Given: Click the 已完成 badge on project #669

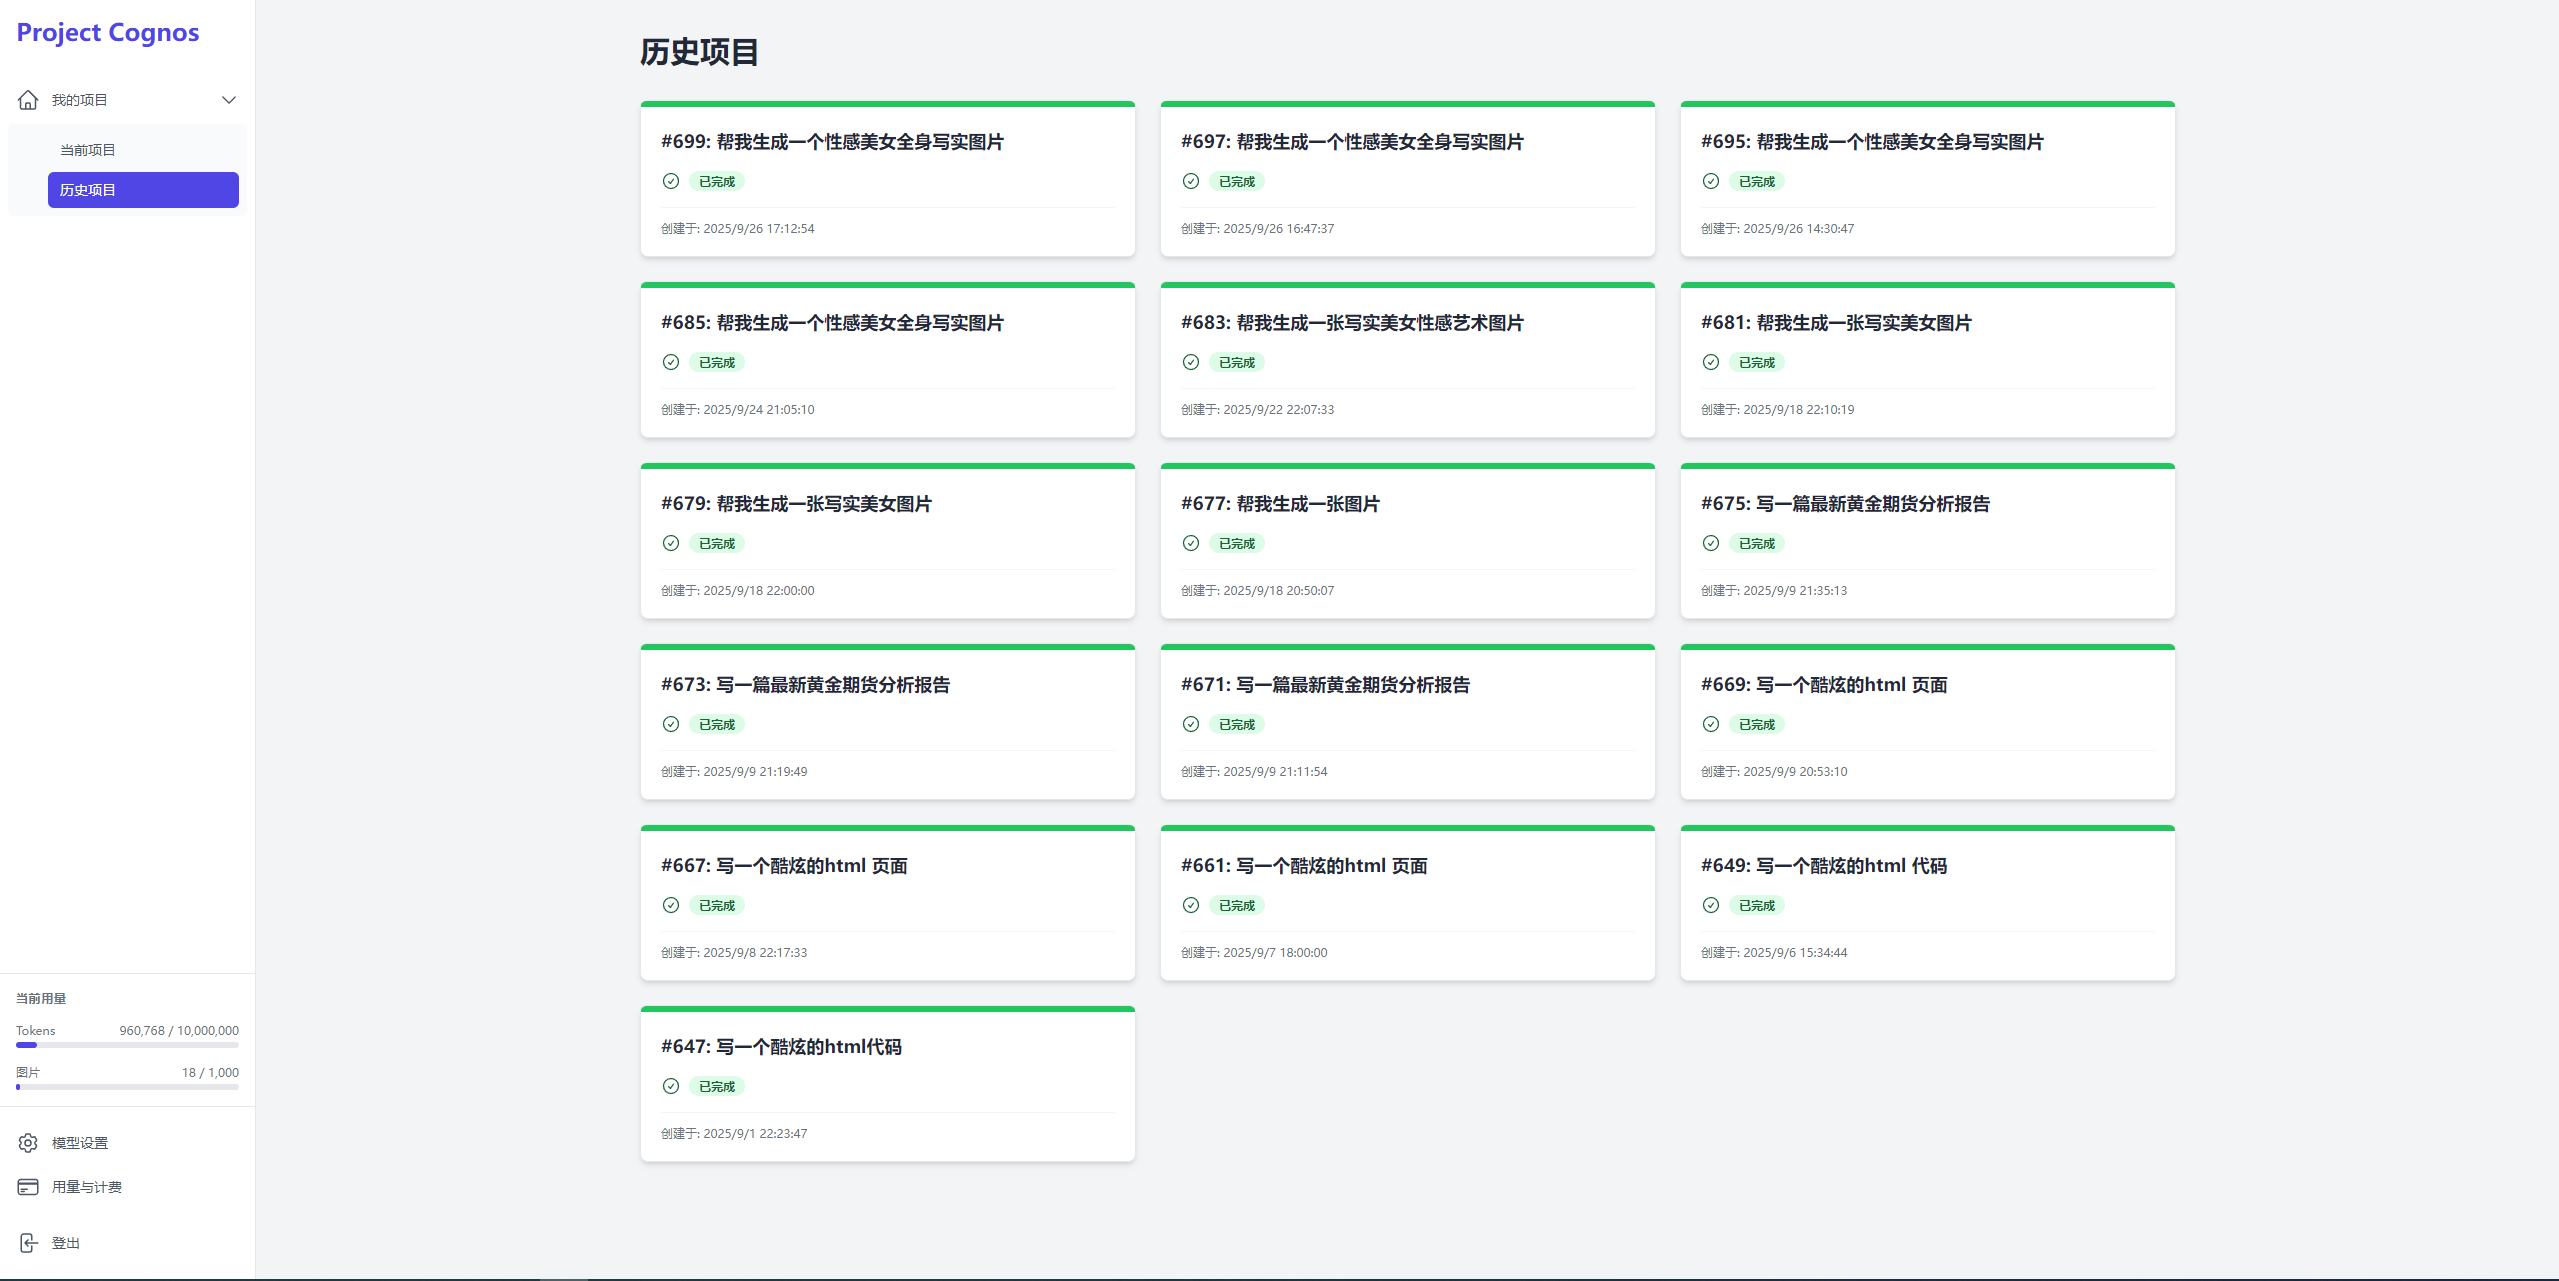Looking at the screenshot, I should pyautogui.click(x=1756, y=724).
